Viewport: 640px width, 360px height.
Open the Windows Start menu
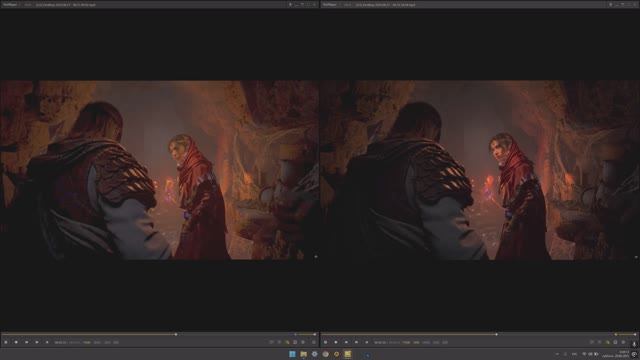pos(292,354)
